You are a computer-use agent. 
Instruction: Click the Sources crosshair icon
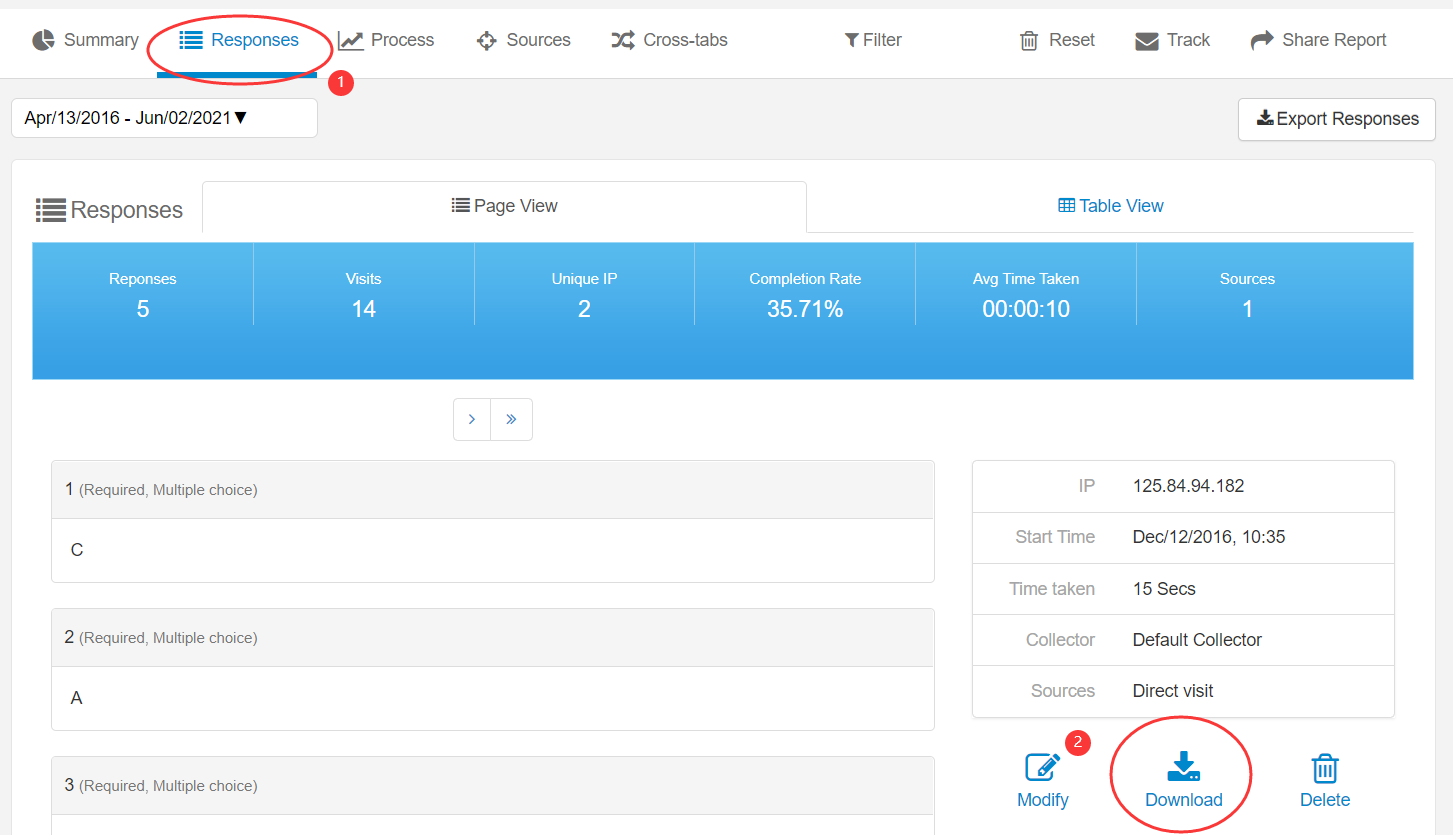[x=487, y=41]
